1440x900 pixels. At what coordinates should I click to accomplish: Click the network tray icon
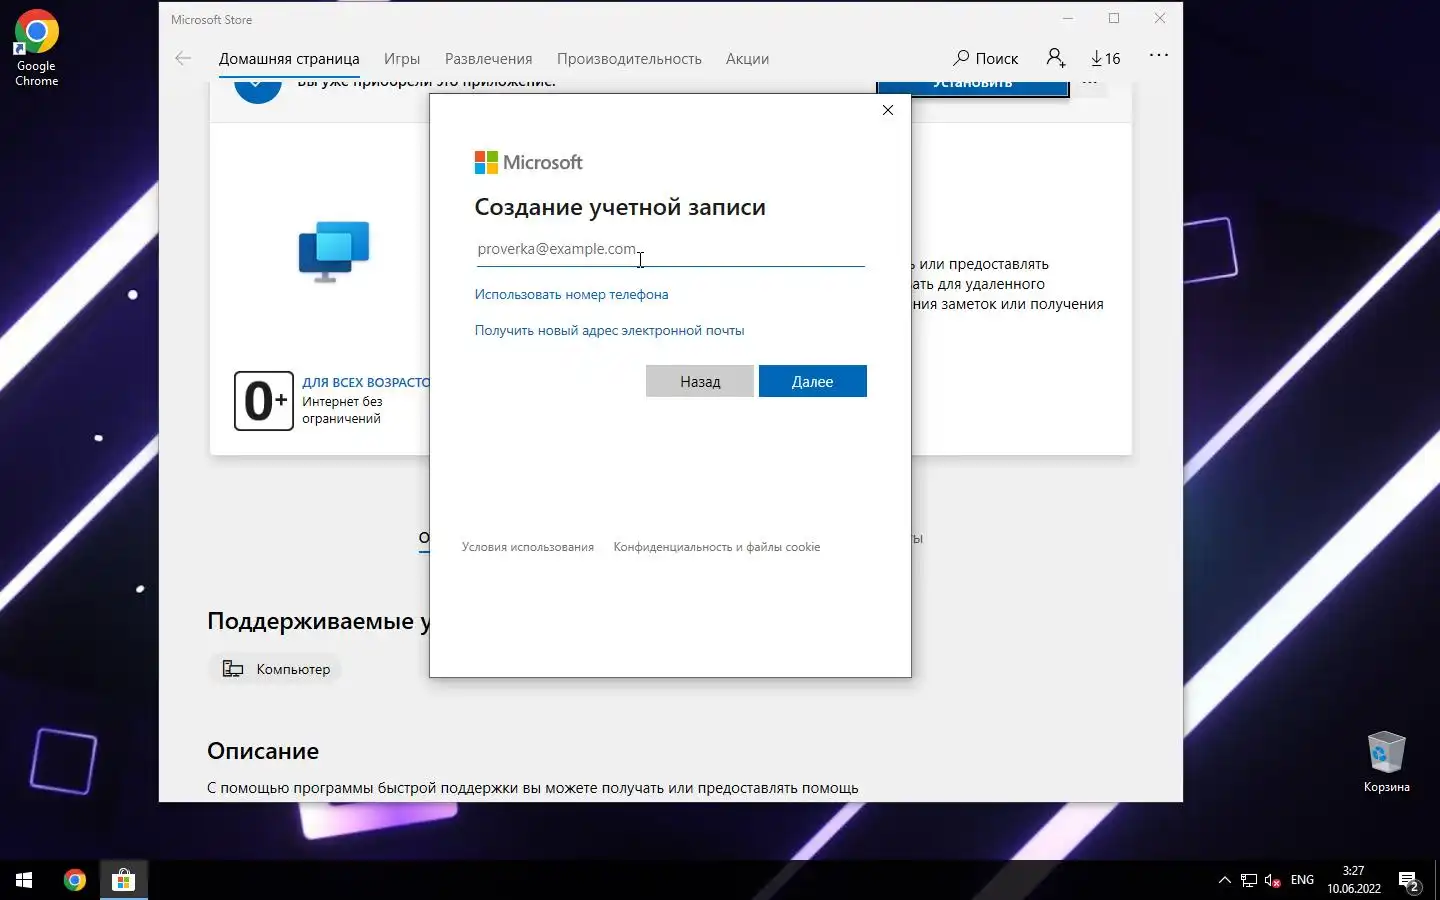(x=1249, y=880)
